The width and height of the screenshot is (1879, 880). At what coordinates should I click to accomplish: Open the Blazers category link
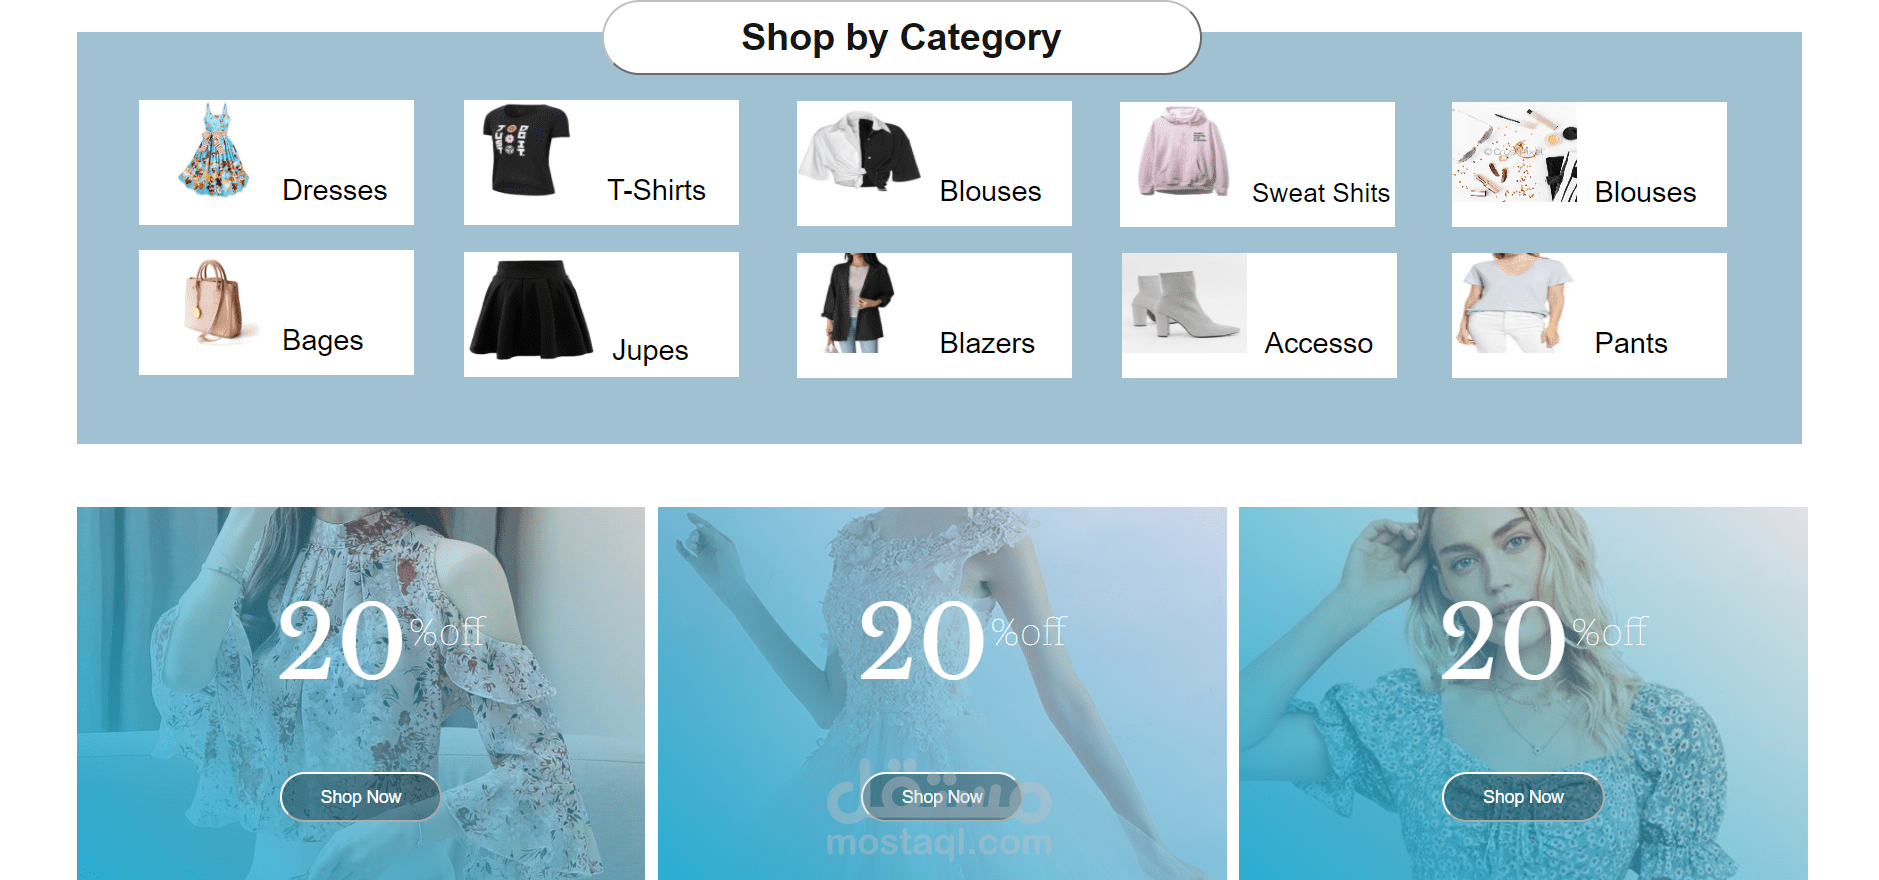pyautogui.click(x=987, y=343)
